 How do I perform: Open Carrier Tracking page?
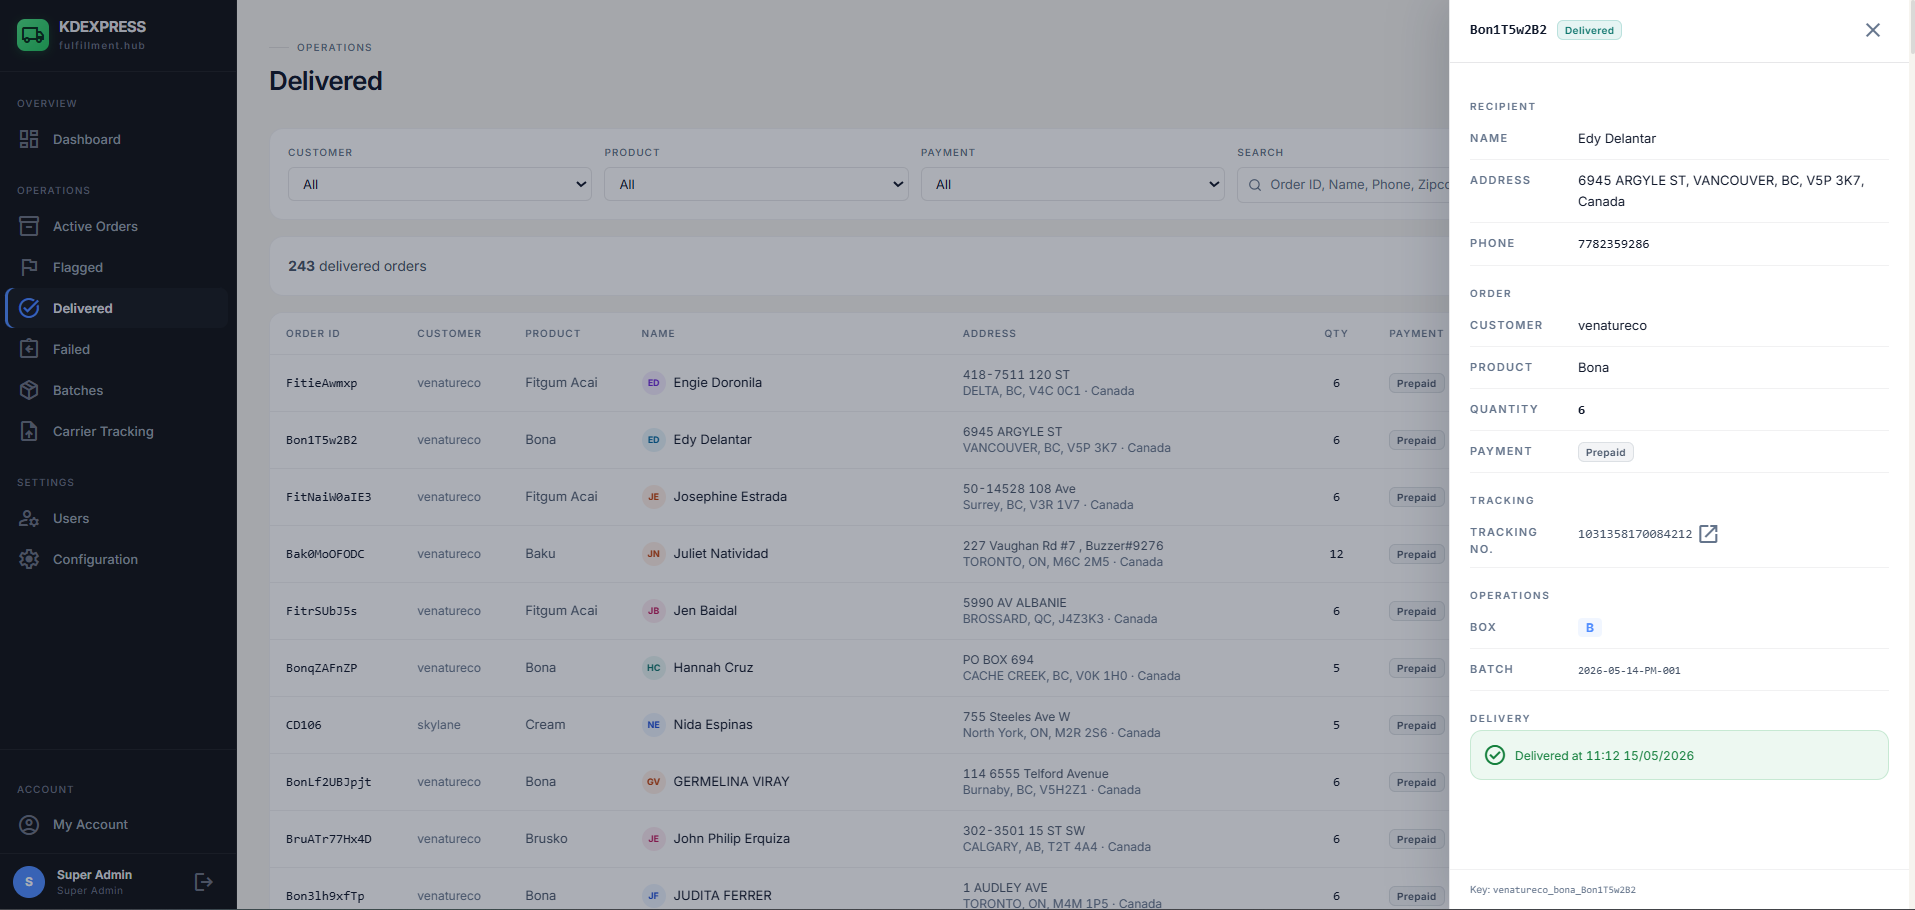tap(118, 431)
